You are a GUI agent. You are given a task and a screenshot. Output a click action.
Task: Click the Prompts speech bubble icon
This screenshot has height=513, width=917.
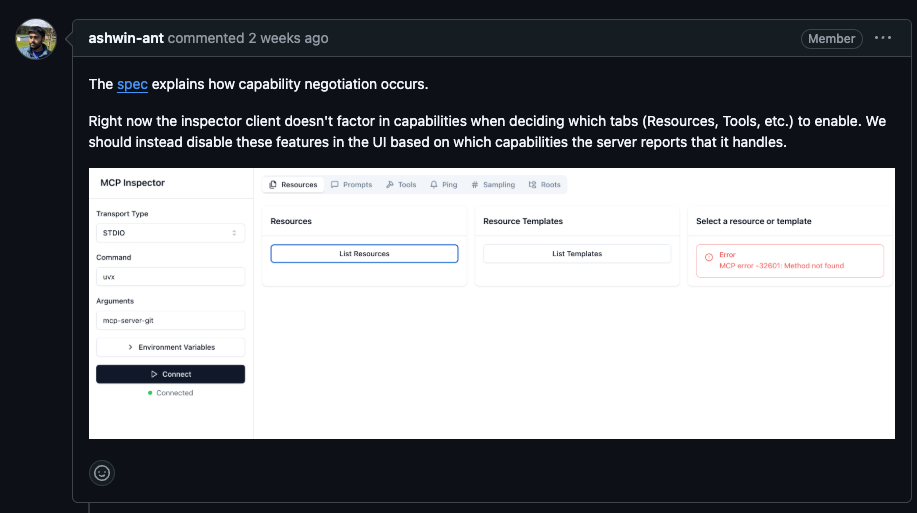coord(335,185)
